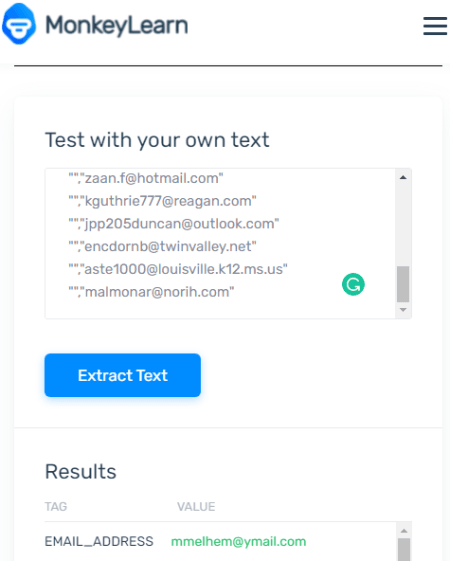
Task: Click the VALUE column header
Action: click(196, 507)
